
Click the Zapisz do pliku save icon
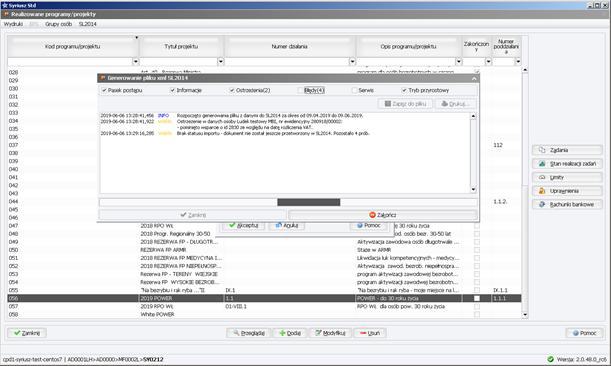point(388,104)
